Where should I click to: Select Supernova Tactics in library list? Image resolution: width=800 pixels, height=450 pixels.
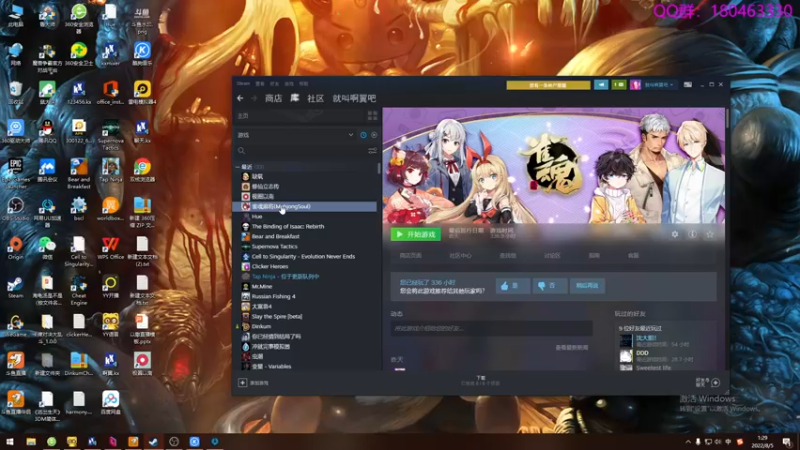point(305,246)
